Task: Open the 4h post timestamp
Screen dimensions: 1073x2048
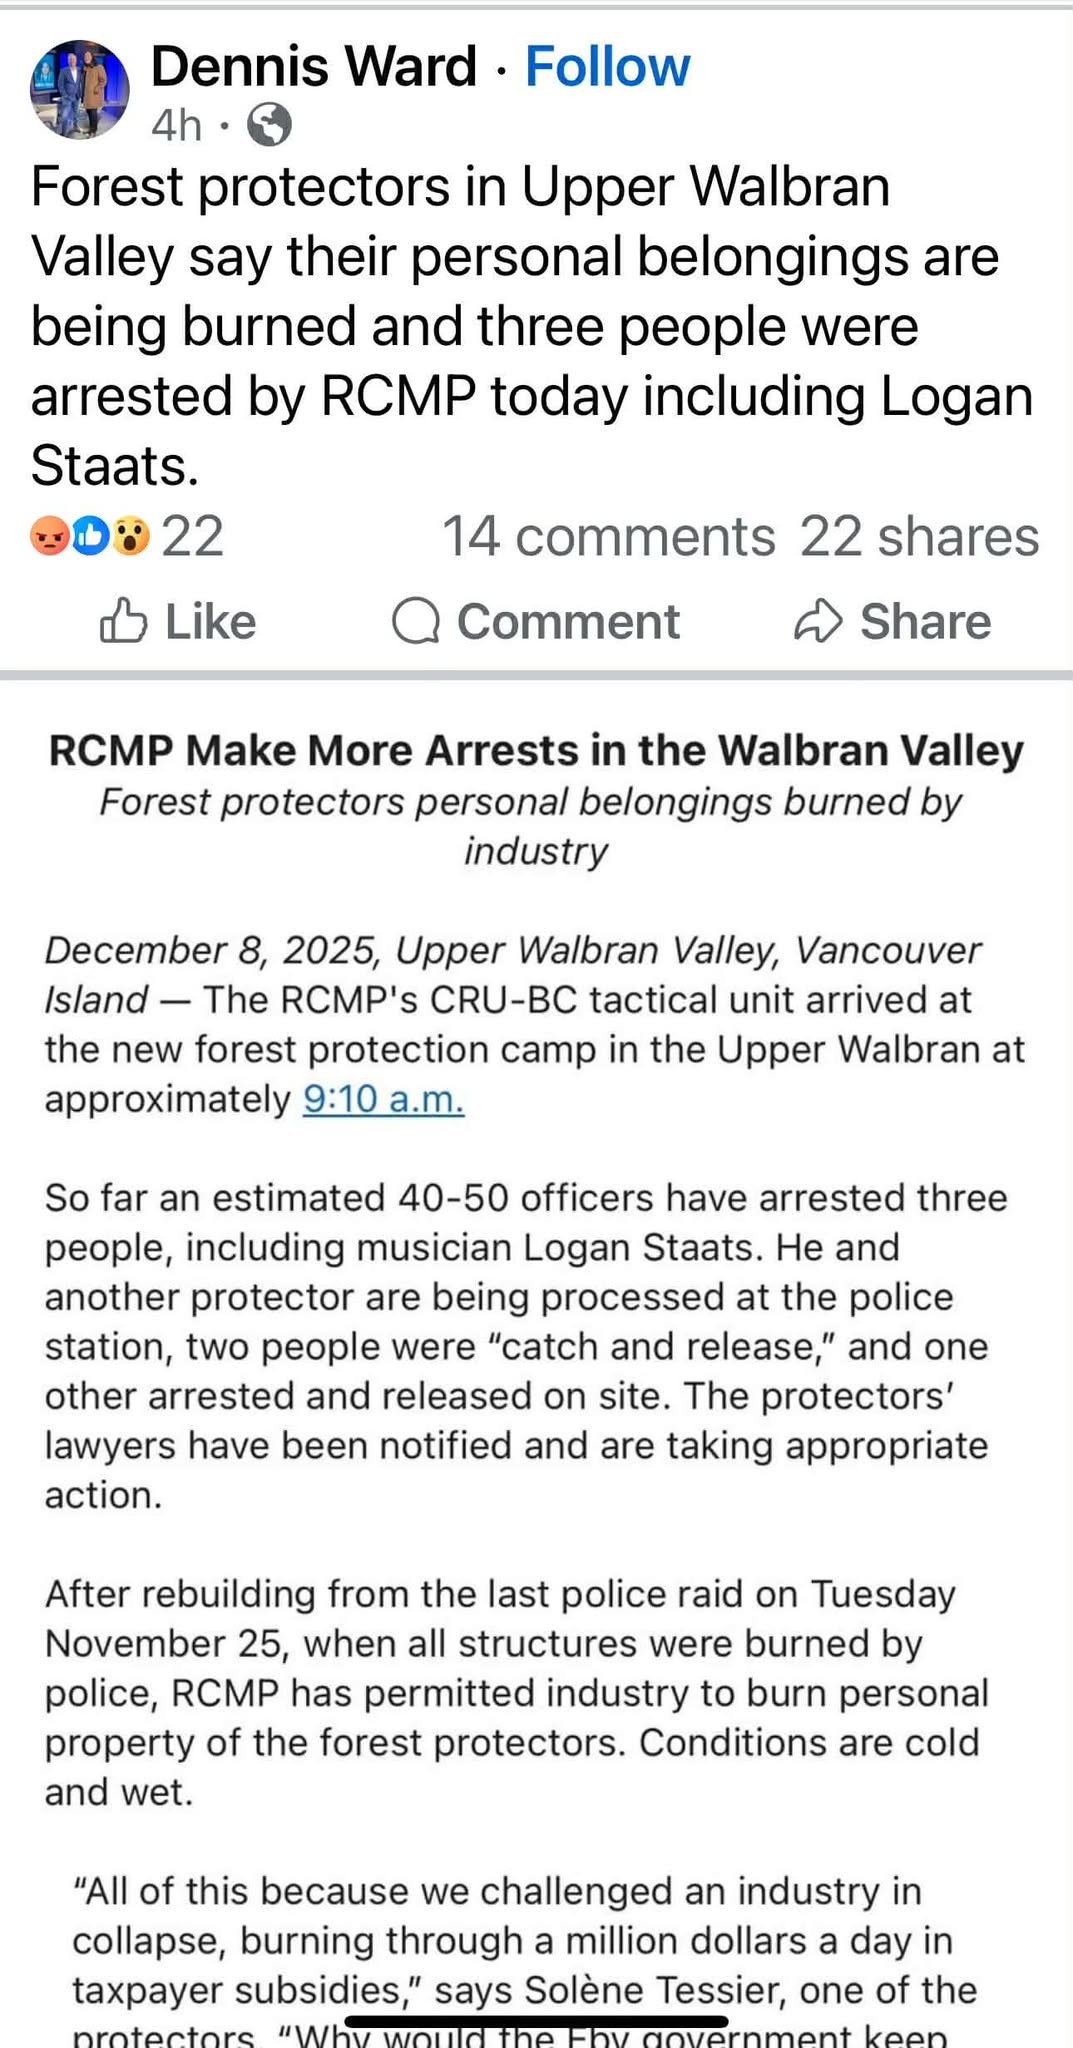Action: pos(177,126)
